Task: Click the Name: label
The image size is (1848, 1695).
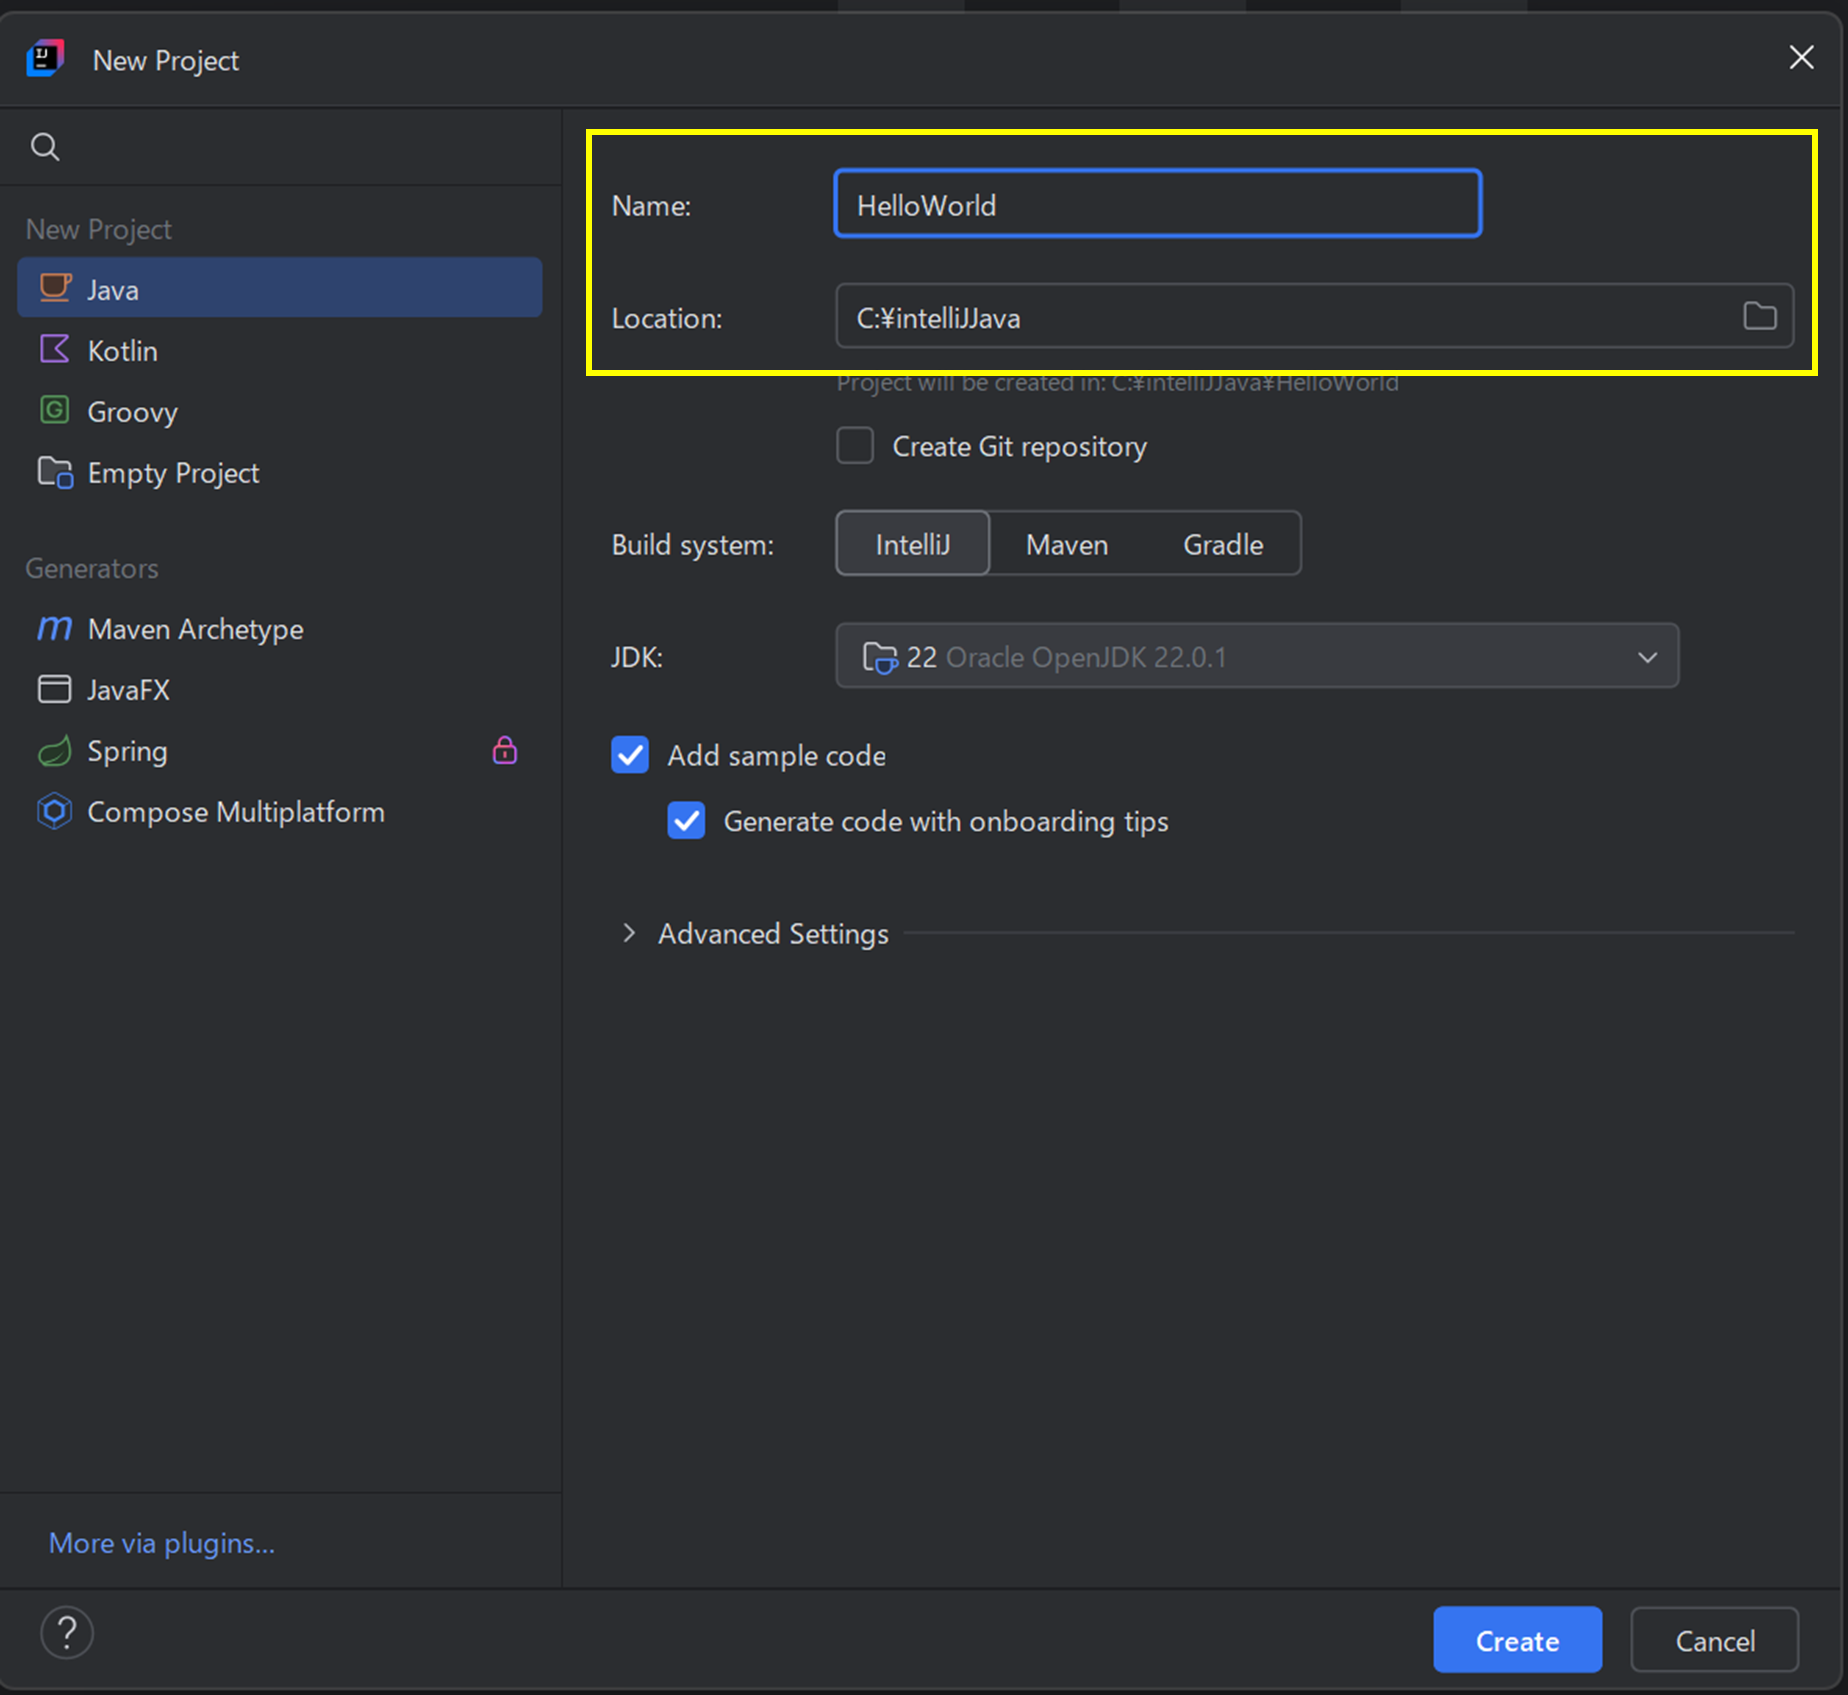Action: pos(651,205)
